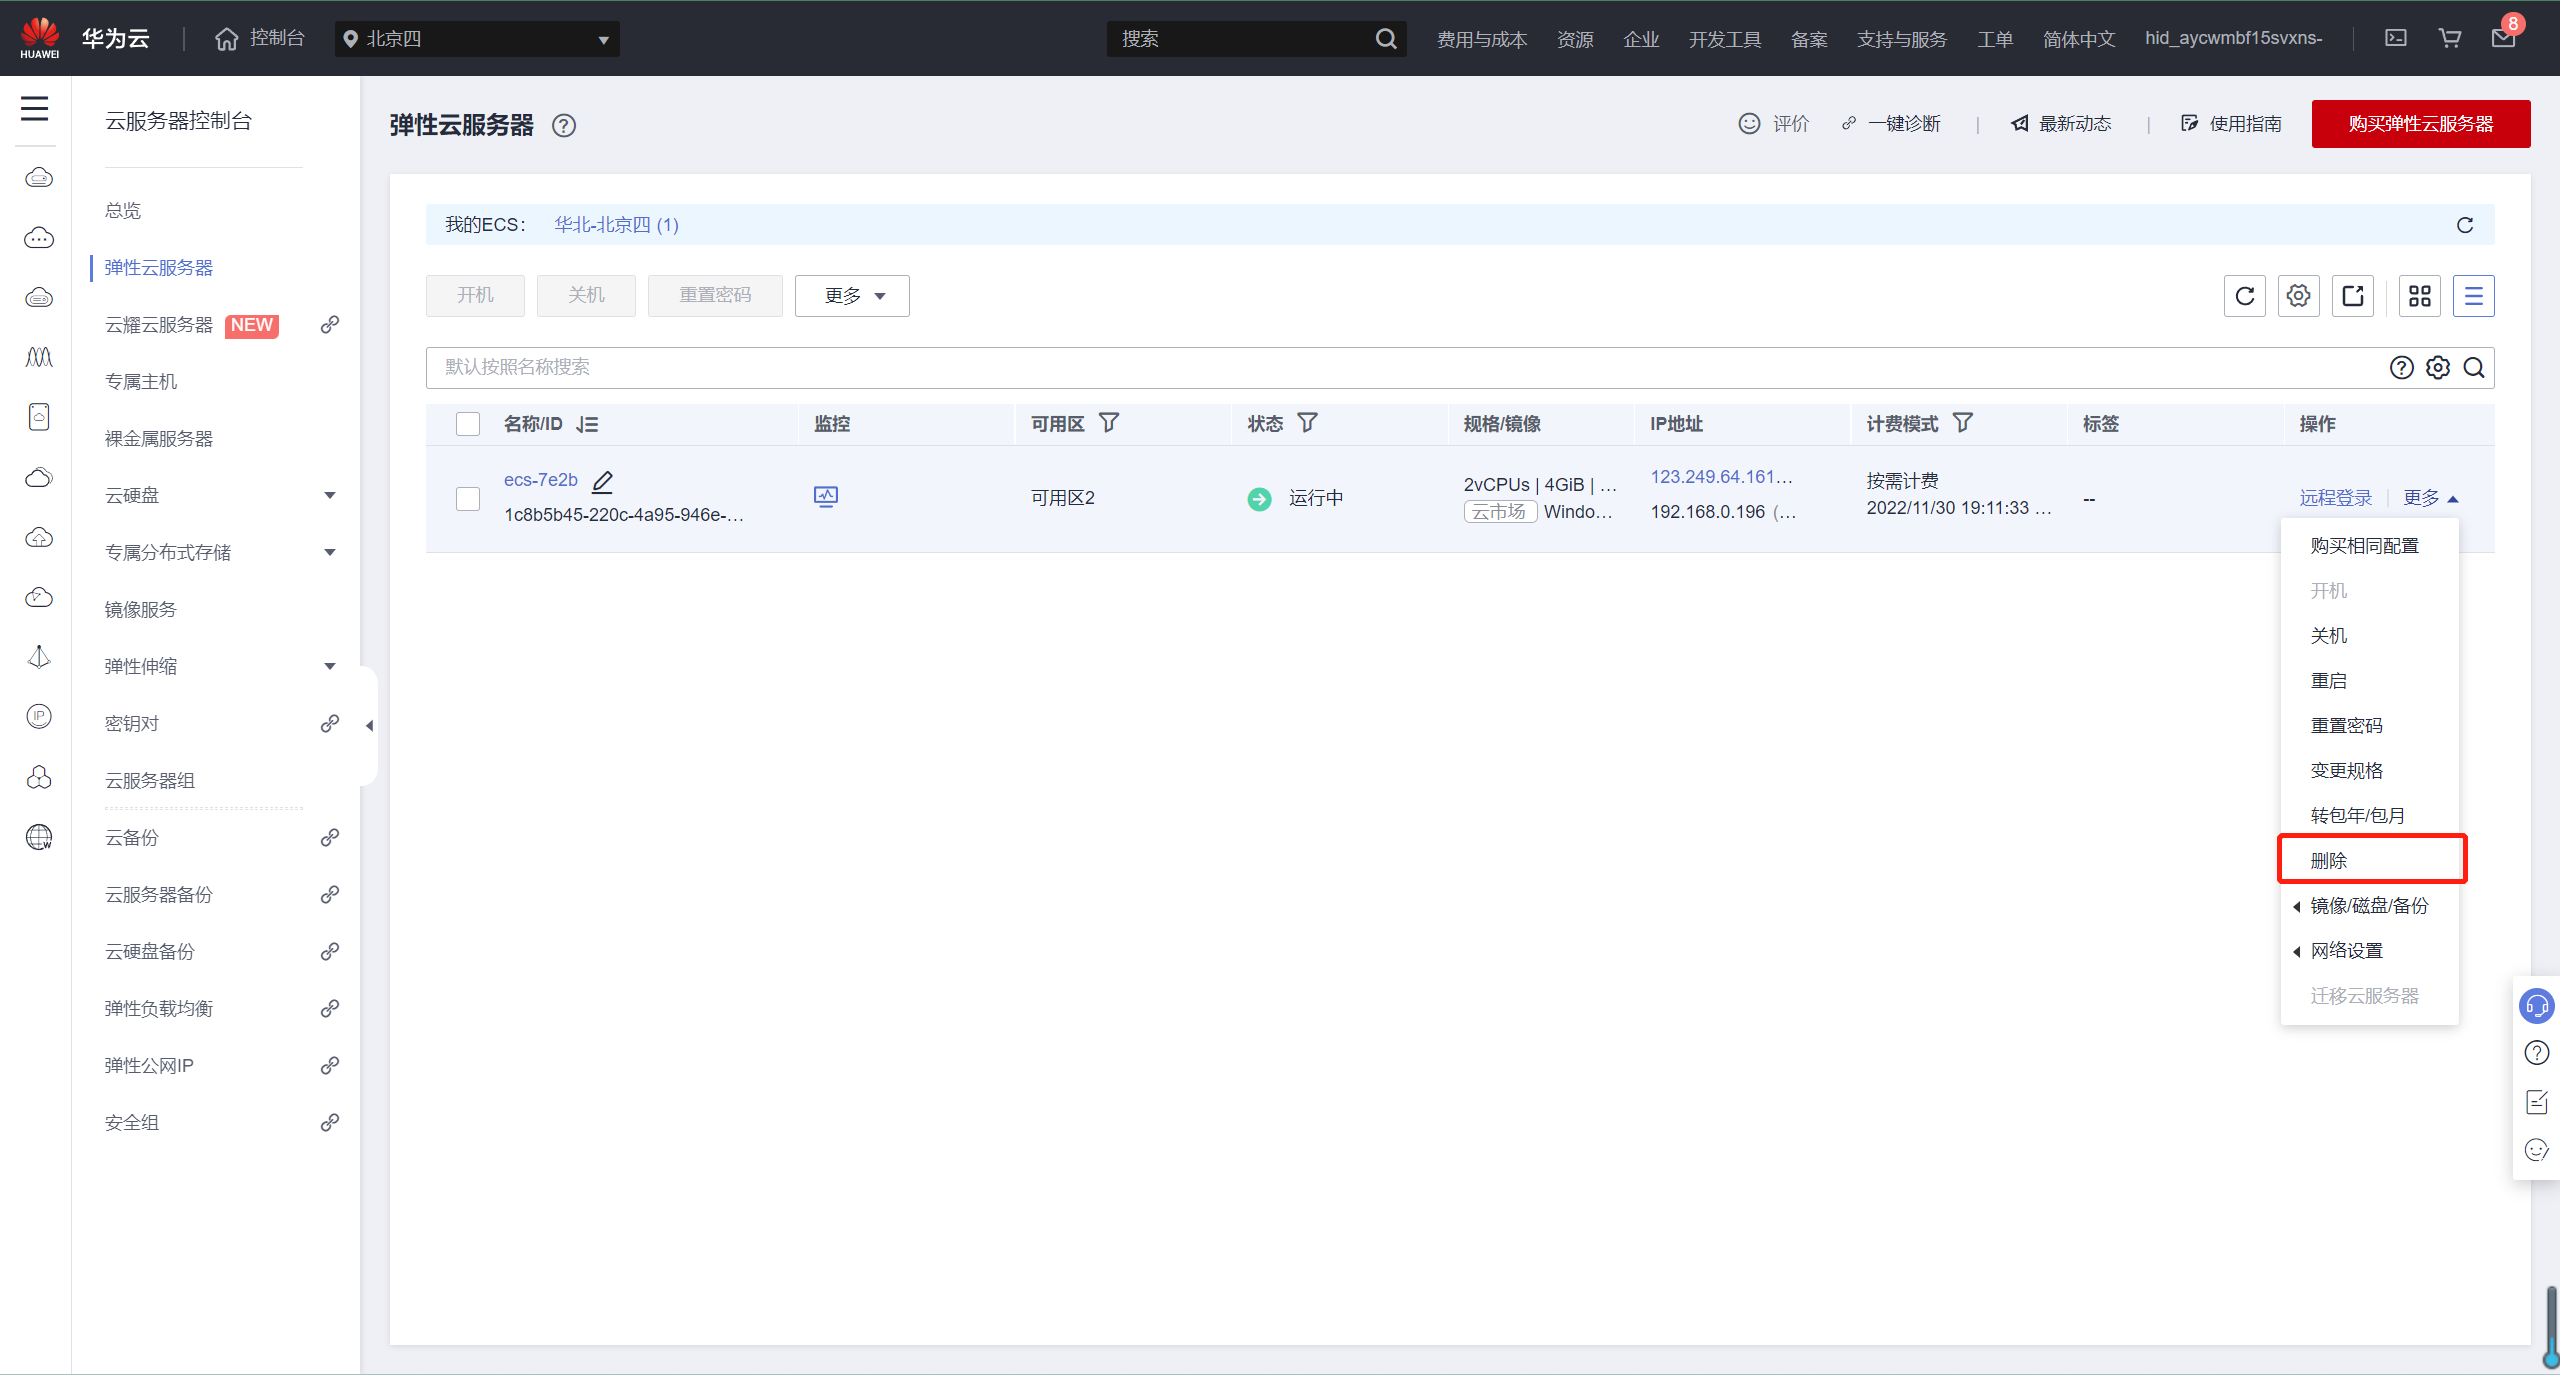Click the search help question icon
This screenshot has height=1375, width=2560.
[x=2402, y=368]
